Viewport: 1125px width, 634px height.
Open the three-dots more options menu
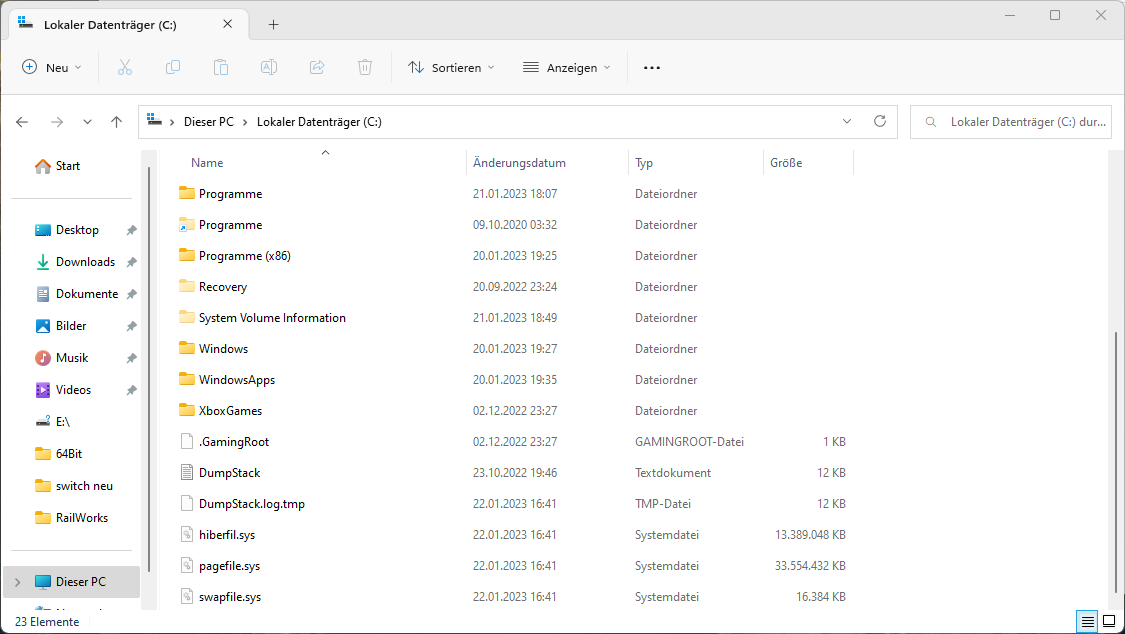click(x=651, y=67)
